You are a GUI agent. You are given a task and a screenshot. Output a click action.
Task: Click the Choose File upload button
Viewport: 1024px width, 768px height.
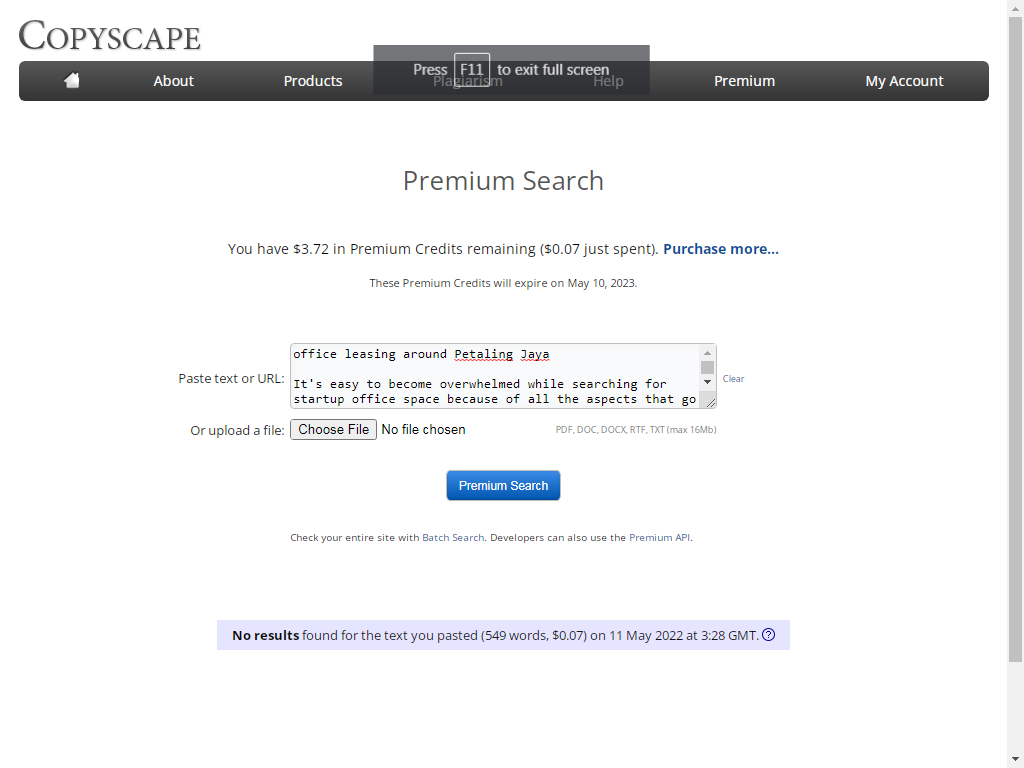333,430
